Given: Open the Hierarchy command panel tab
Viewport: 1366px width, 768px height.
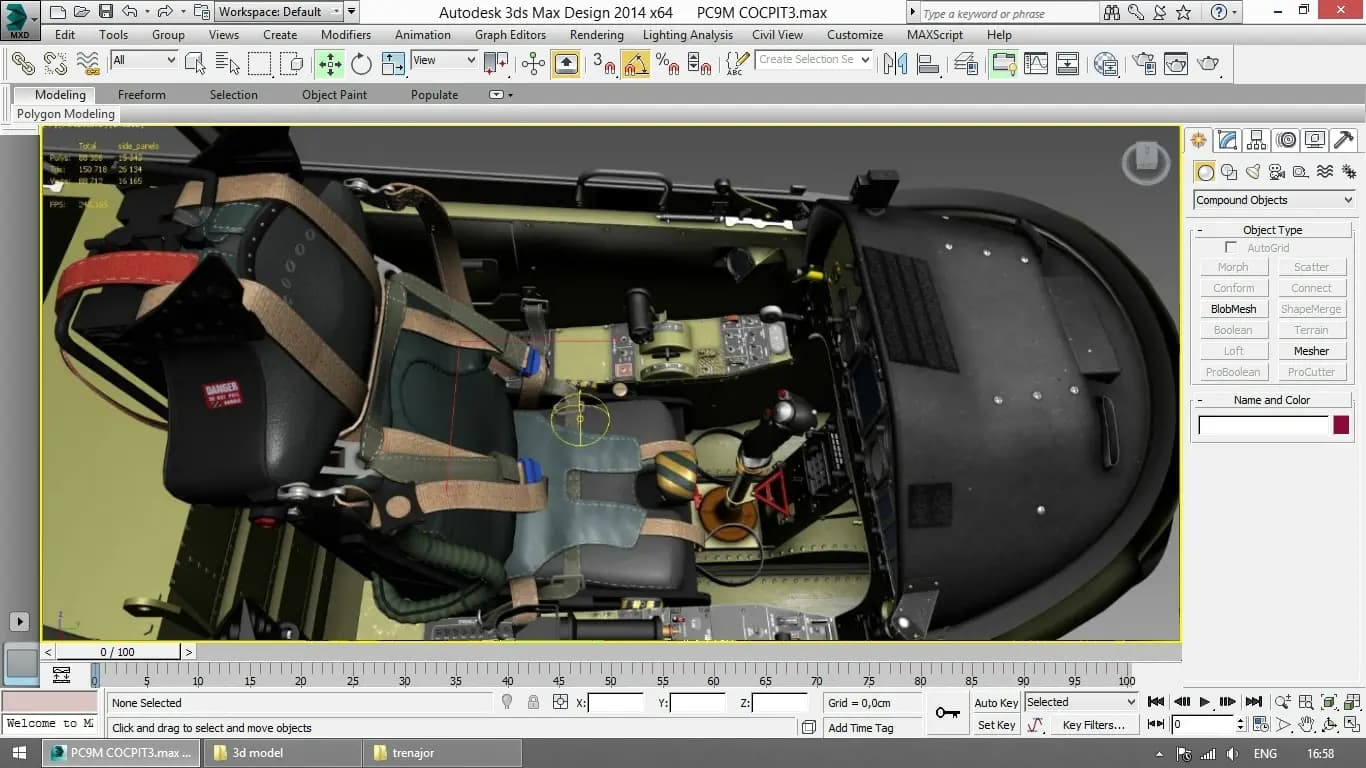Looking at the screenshot, I should point(1257,140).
